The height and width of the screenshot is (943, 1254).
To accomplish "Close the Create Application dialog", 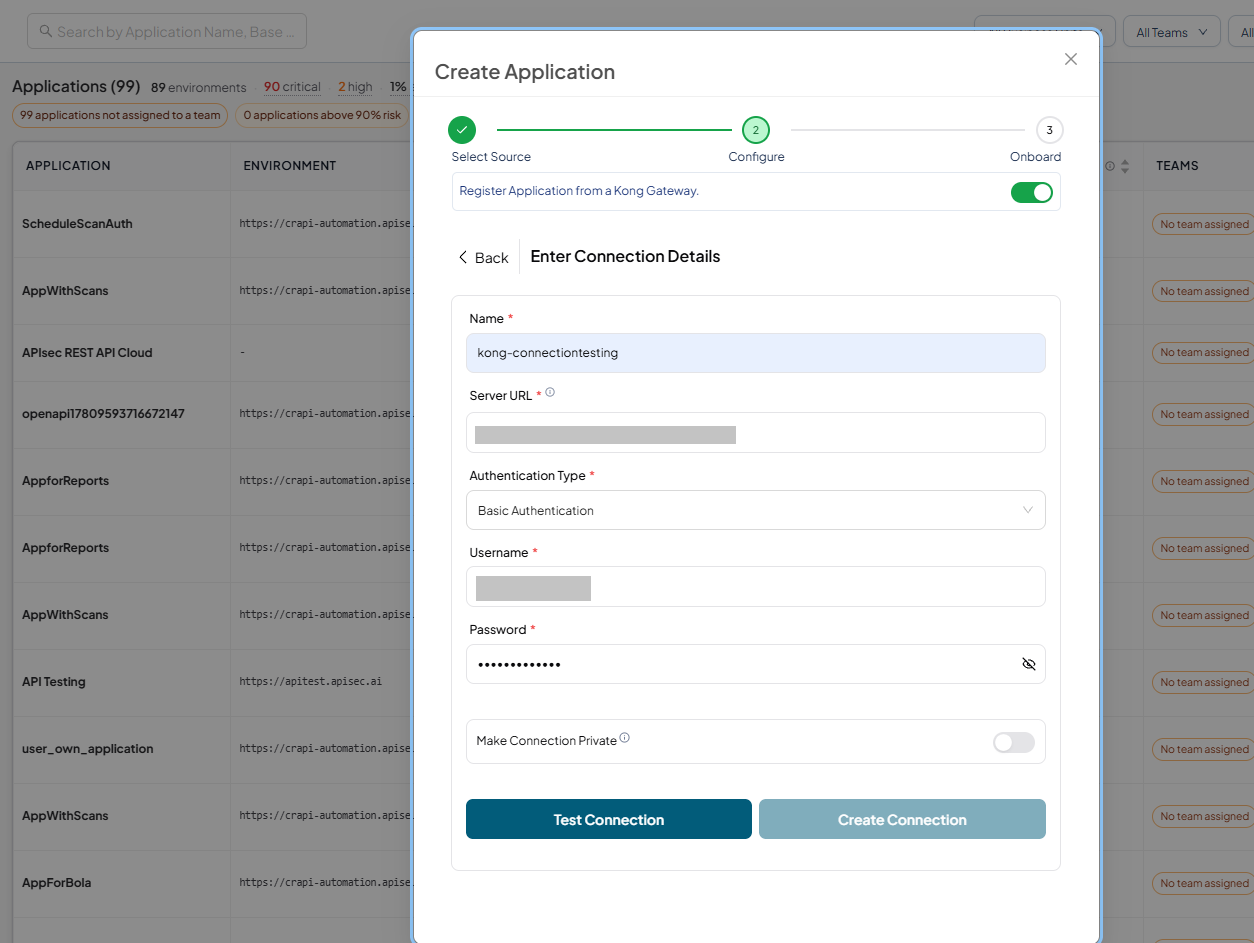I will pos(1071,59).
